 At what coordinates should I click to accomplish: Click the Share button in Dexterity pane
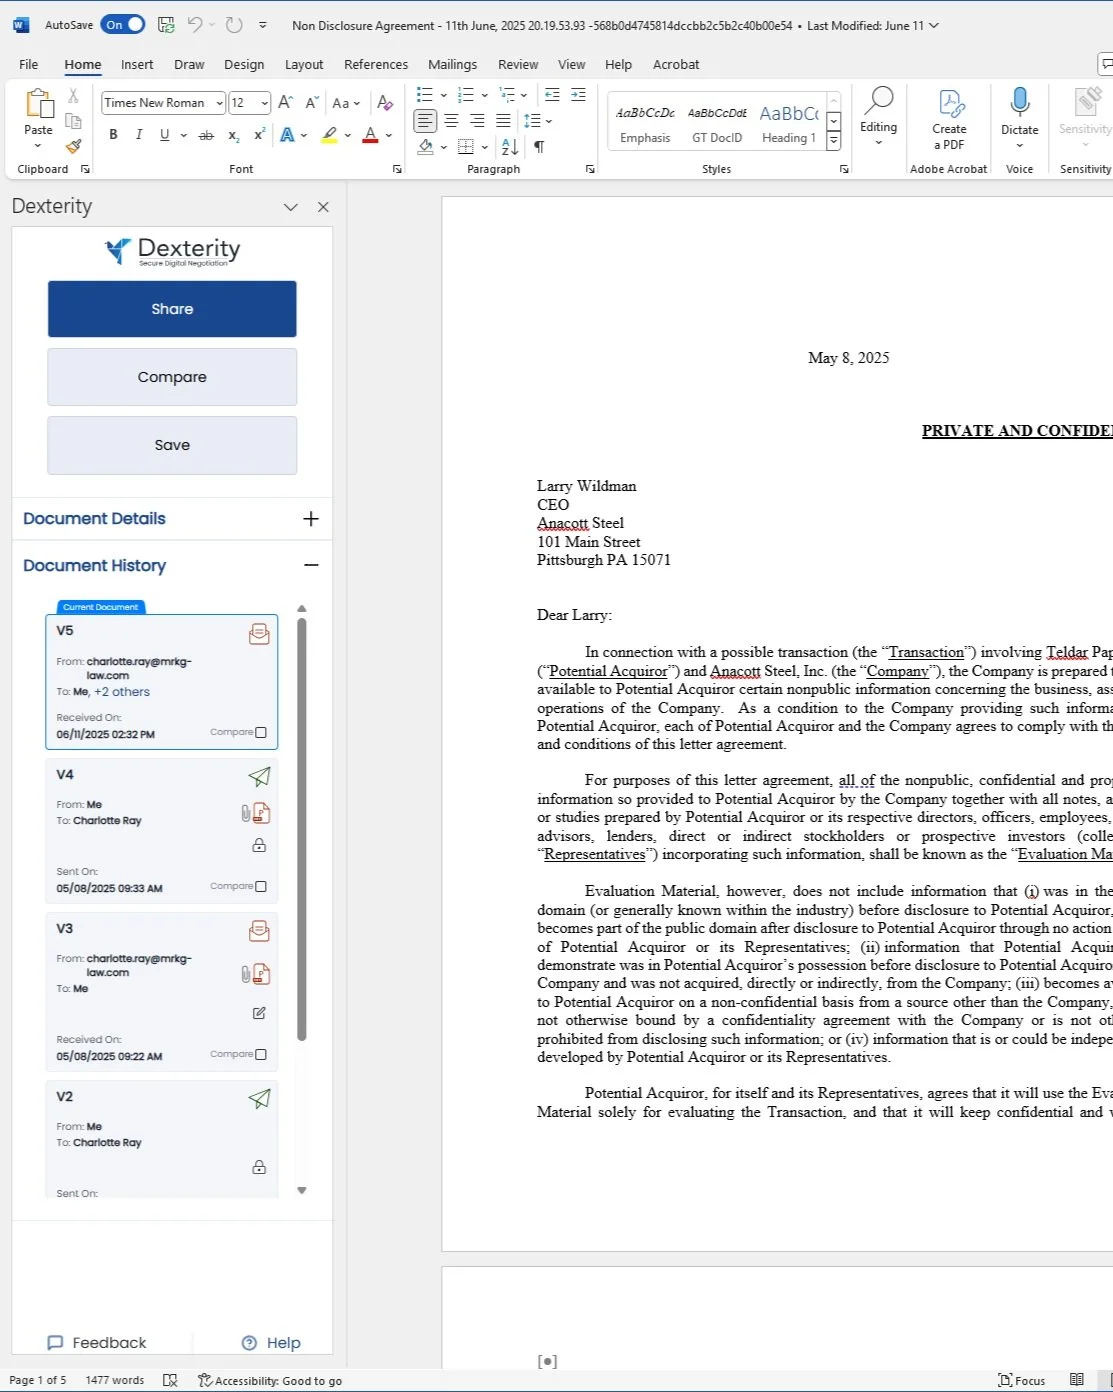coord(172,309)
